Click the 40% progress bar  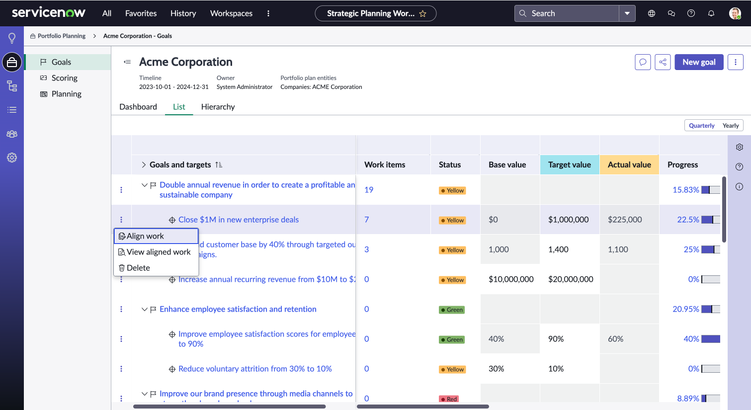(x=711, y=339)
